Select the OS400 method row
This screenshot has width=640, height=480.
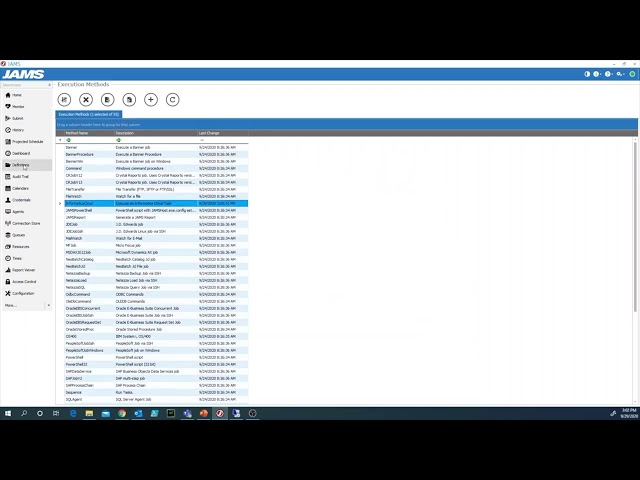tap(156, 336)
